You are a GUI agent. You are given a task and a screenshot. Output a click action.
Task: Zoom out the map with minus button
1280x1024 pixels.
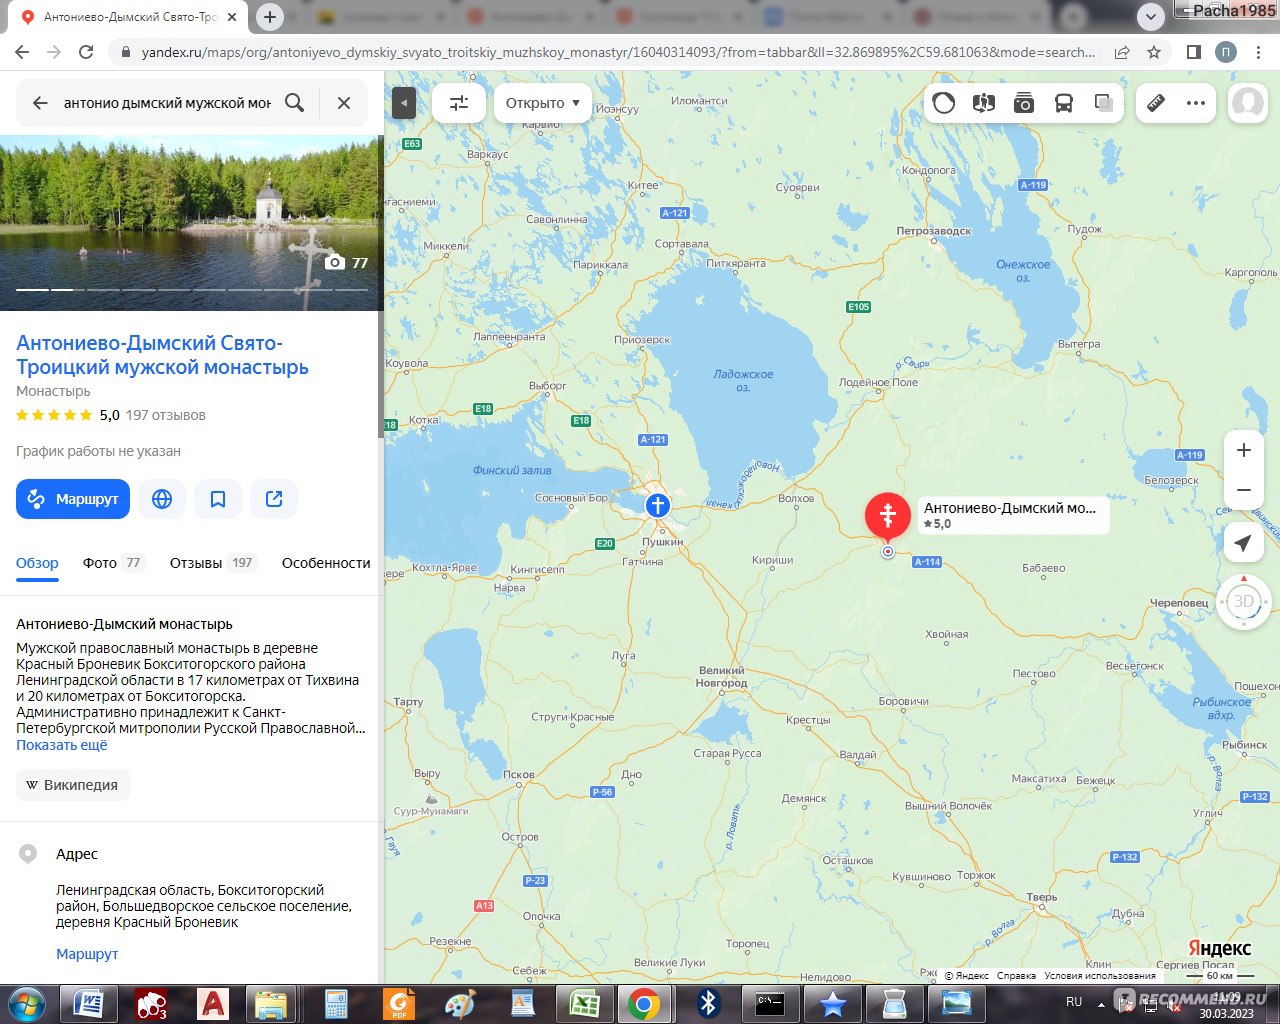coord(1243,490)
